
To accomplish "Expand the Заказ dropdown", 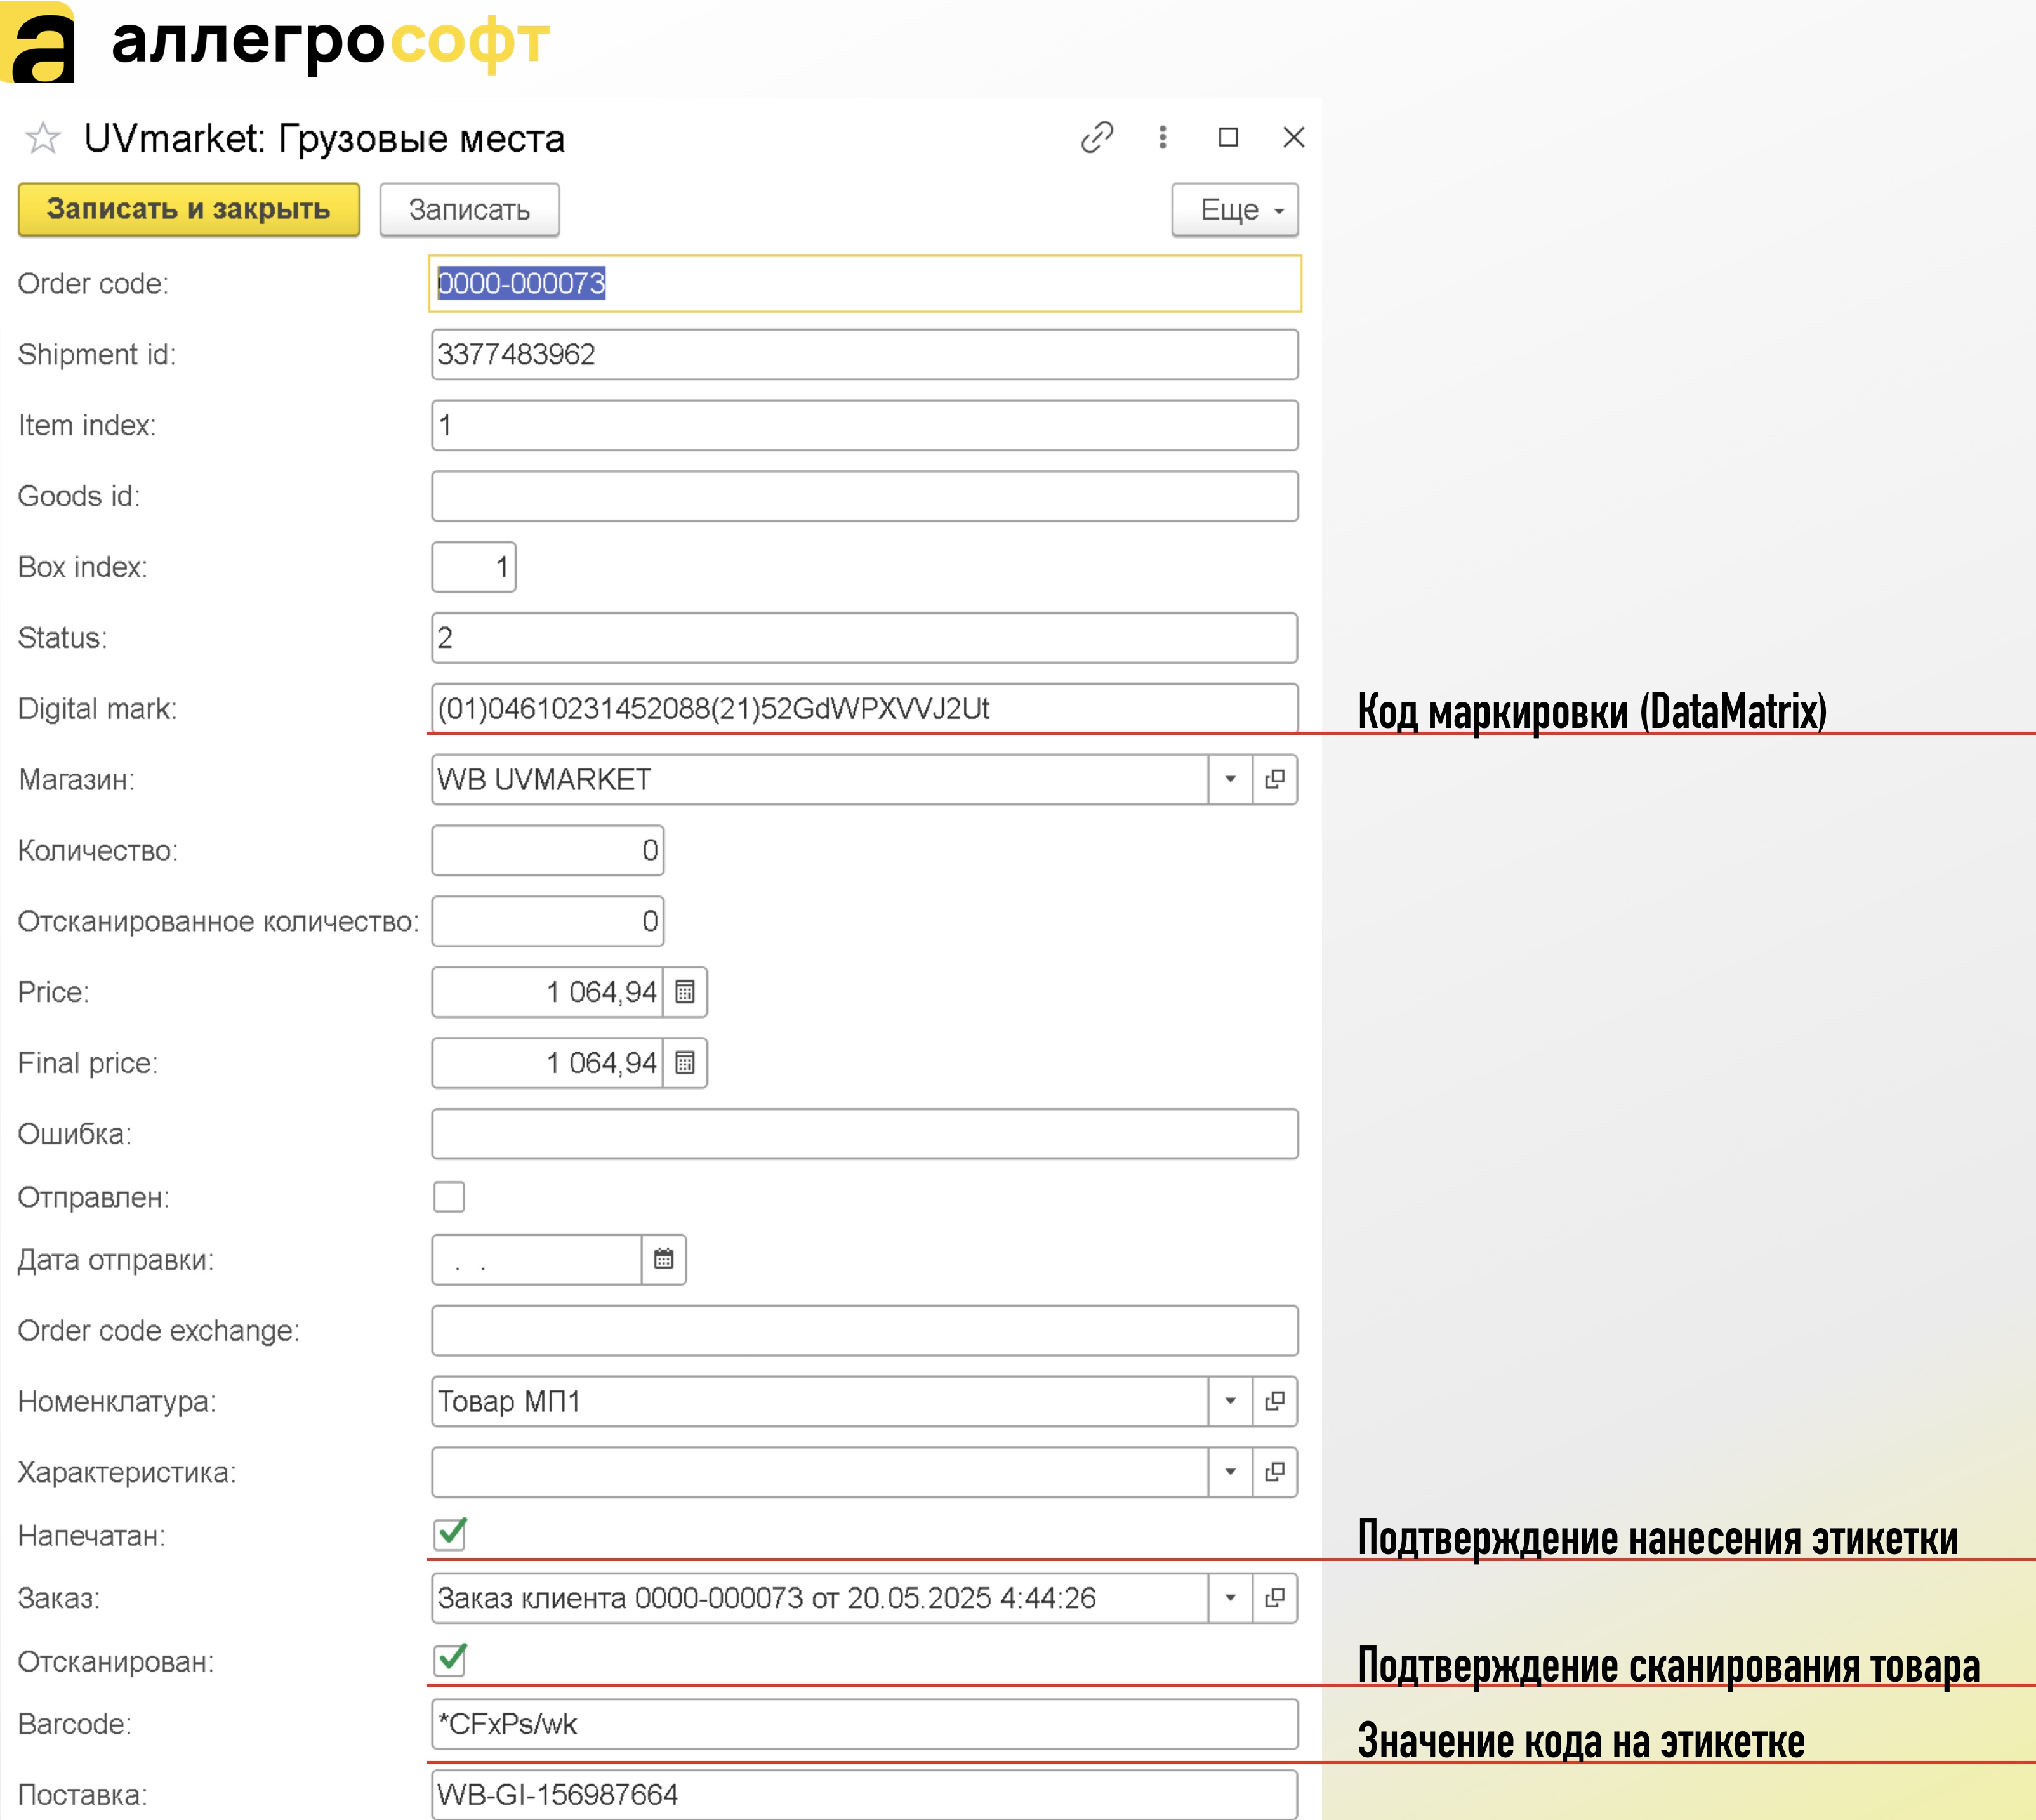I will pos(1230,1598).
